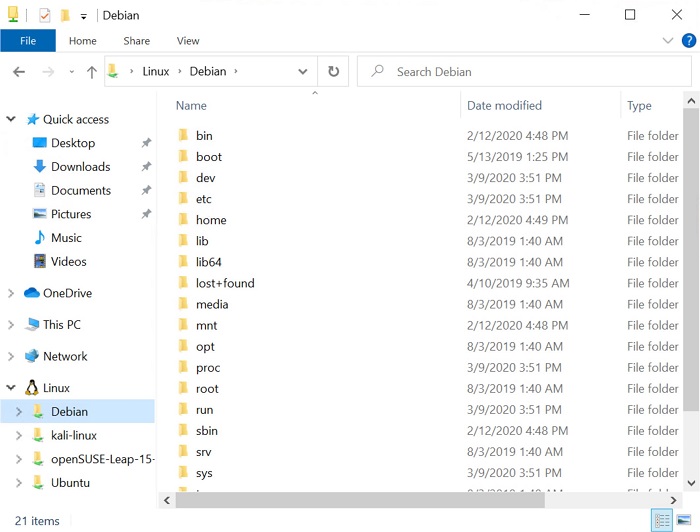This screenshot has height=532, width=700.
Task: Click the vertical scrollbar down arrow
Action: tap(691, 482)
